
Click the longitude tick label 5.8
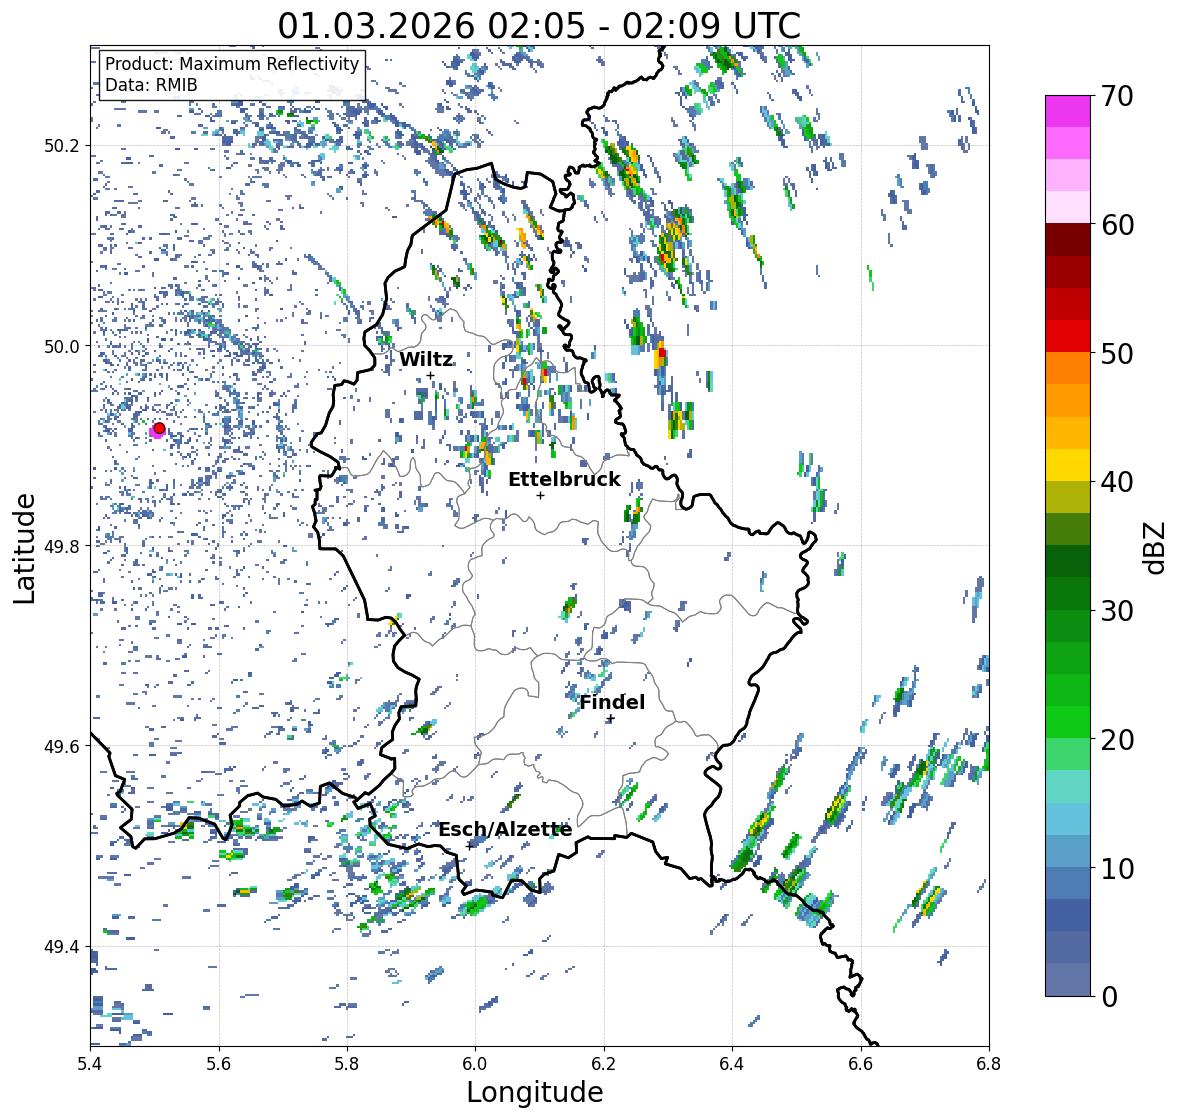point(347,1064)
